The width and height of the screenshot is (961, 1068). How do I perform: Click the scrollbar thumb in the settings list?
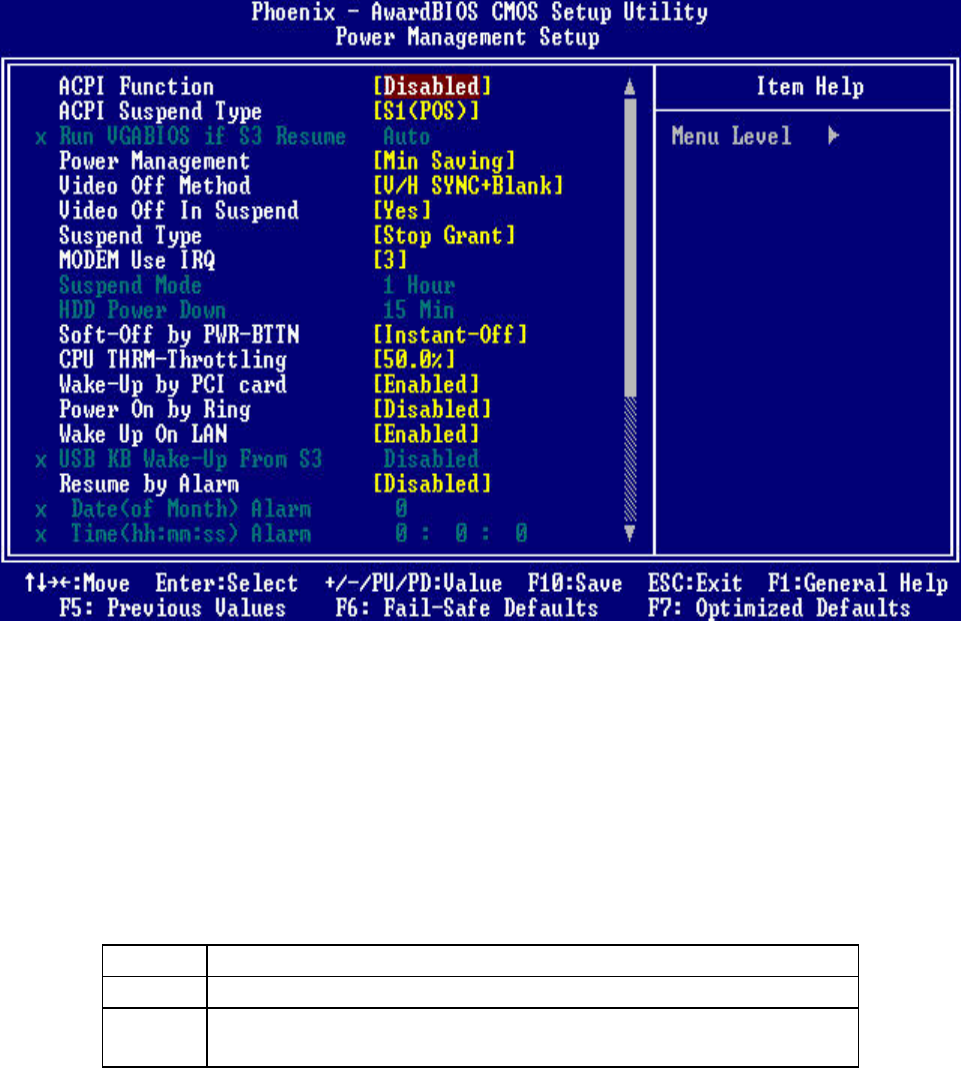(x=630, y=247)
